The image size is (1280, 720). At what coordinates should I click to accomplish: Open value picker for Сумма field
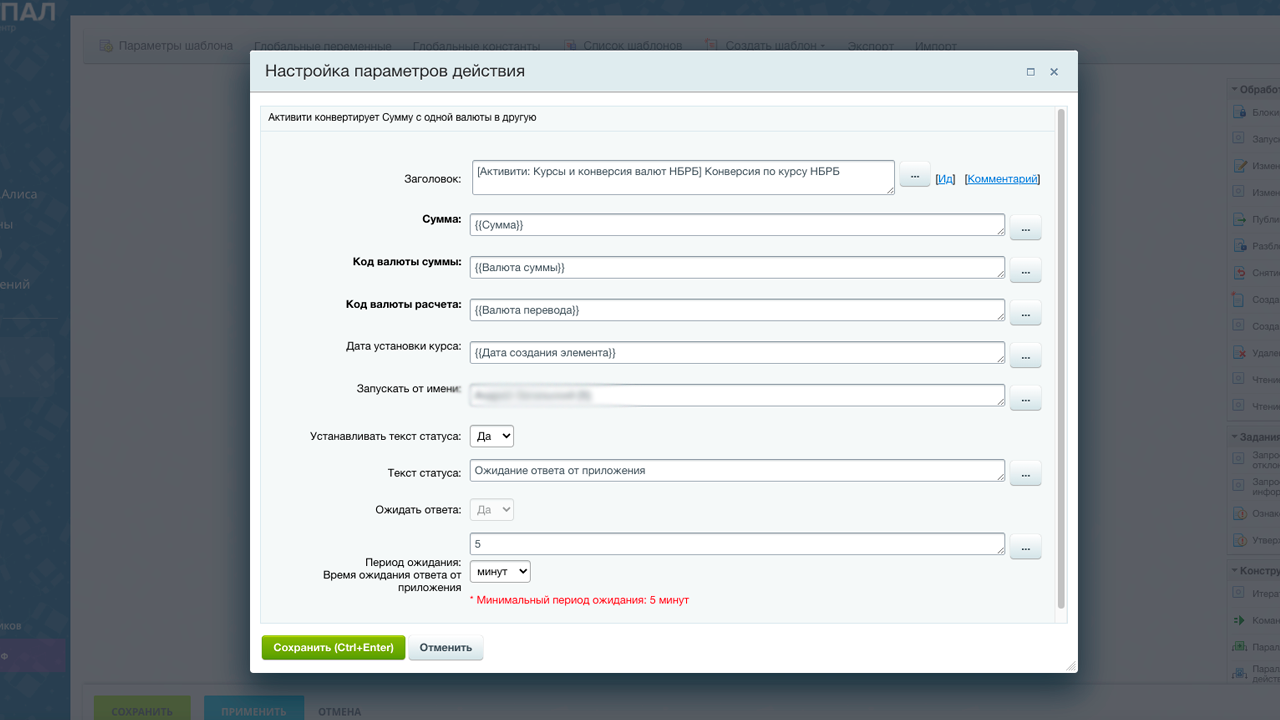1025,228
